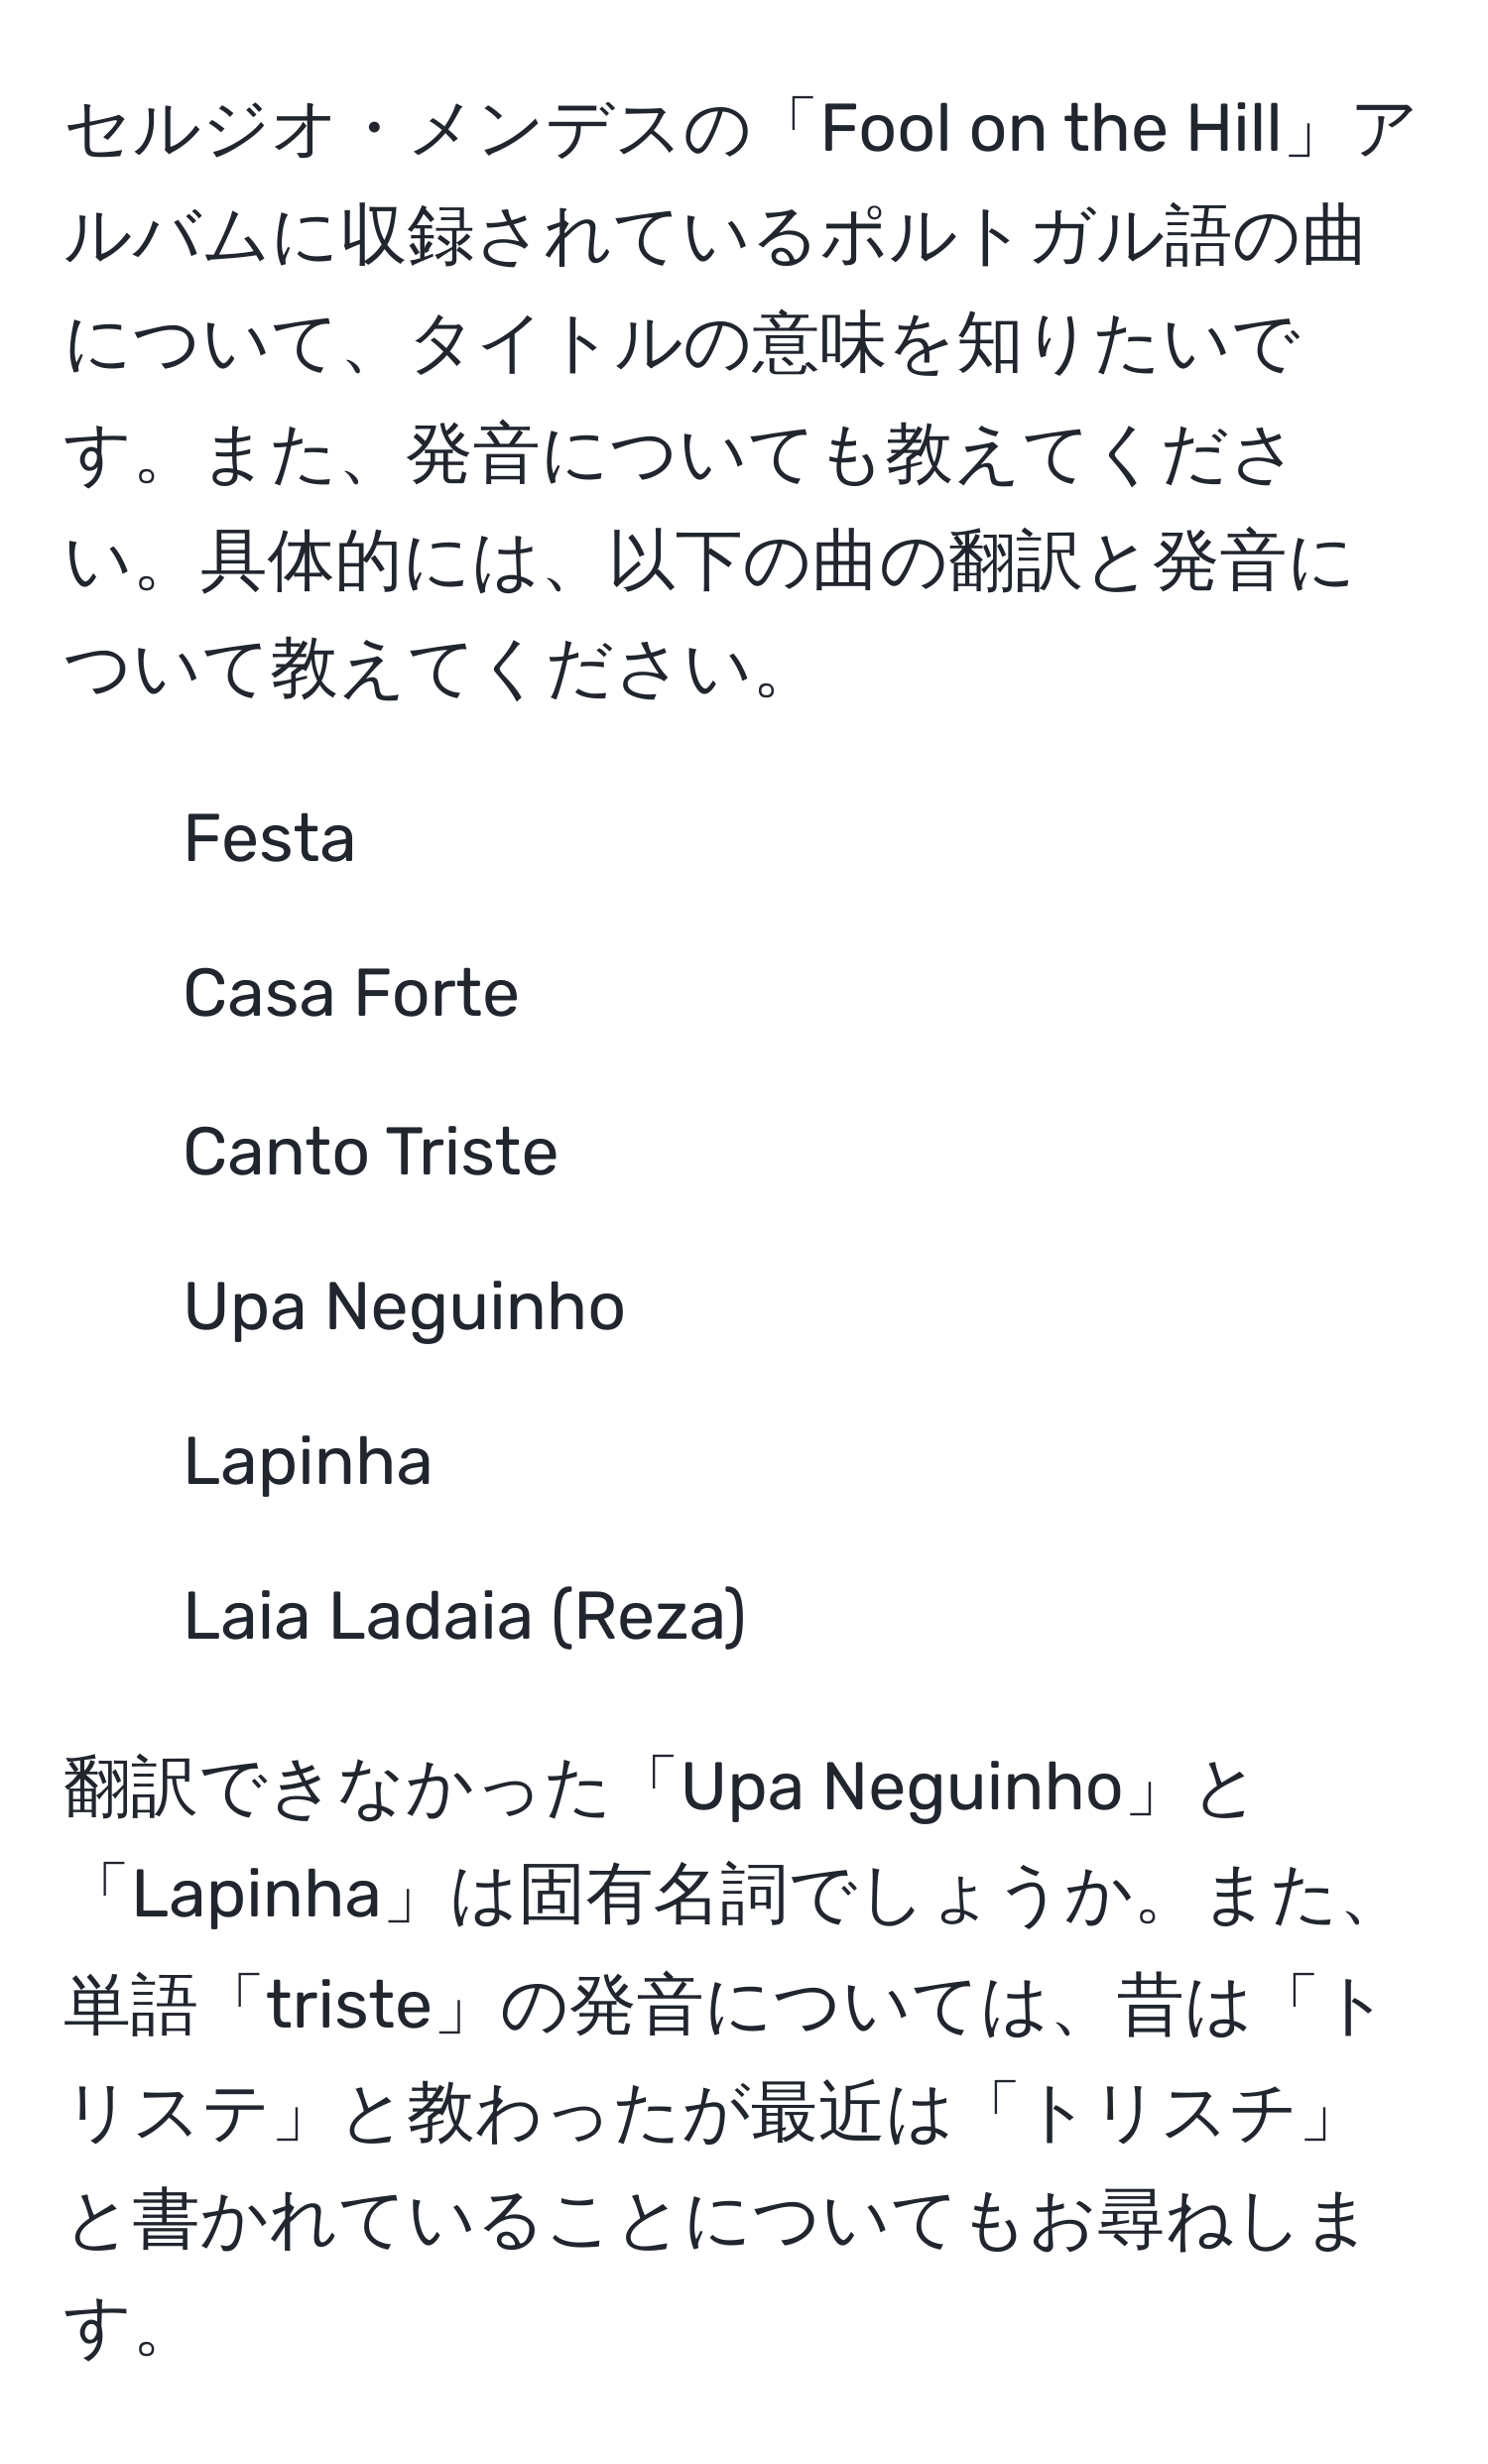Click the word ポルトガル語
The height and width of the screenshot is (2464, 1488).
tap(1022, 238)
